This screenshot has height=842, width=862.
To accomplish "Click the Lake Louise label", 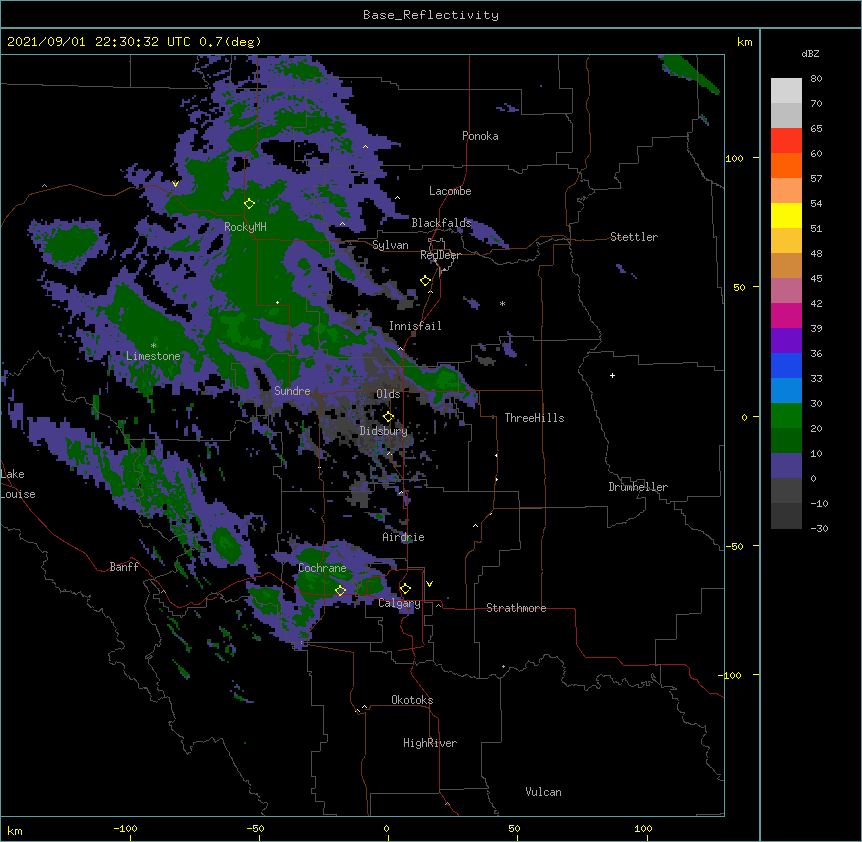I will coord(18,484).
